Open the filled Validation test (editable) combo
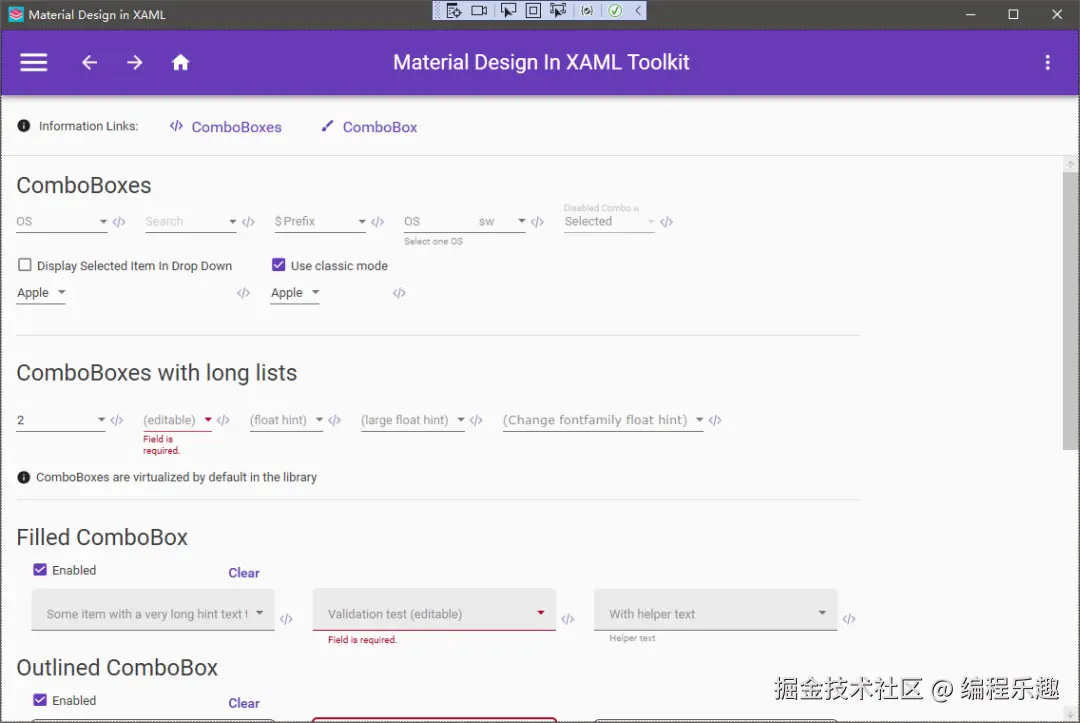 tap(434, 610)
